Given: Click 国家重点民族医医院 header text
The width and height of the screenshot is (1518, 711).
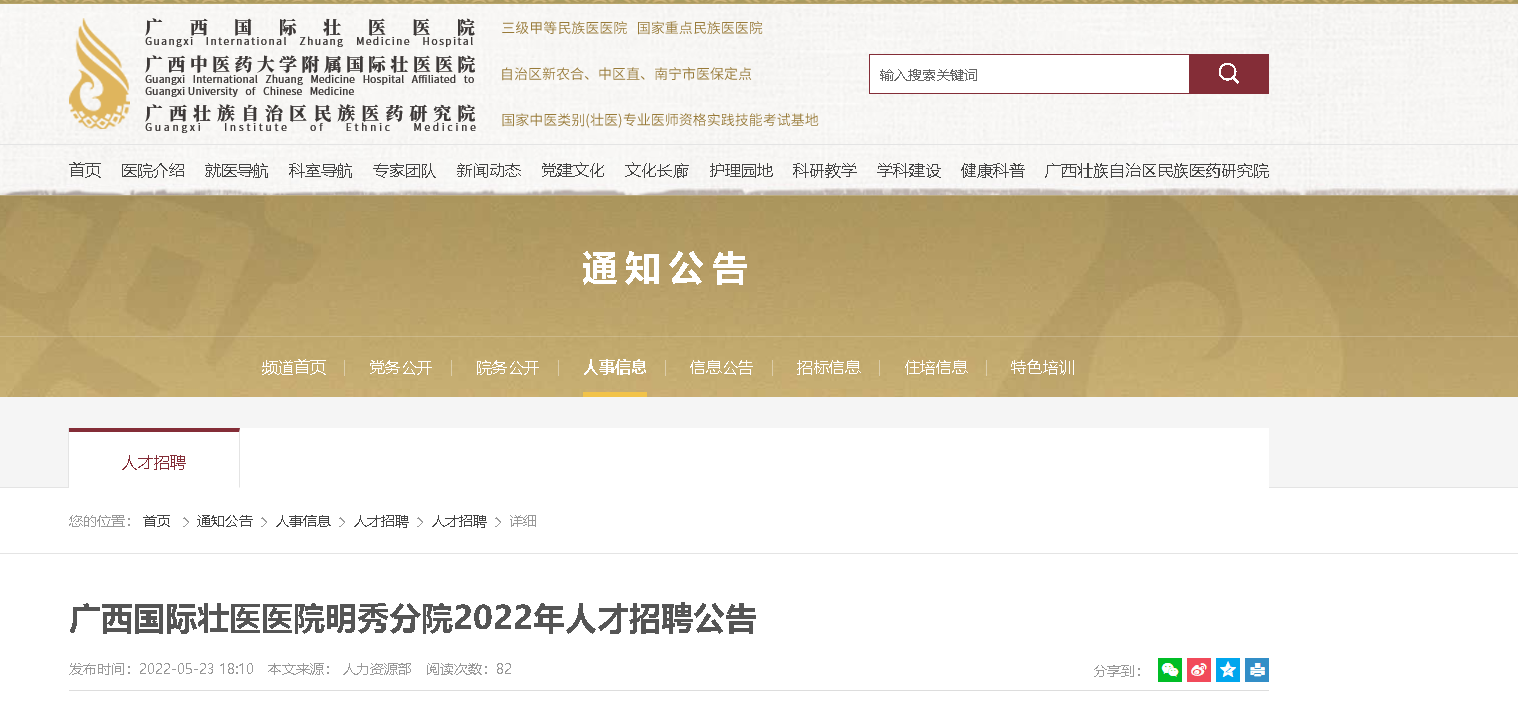Looking at the screenshot, I should point(700,28).
